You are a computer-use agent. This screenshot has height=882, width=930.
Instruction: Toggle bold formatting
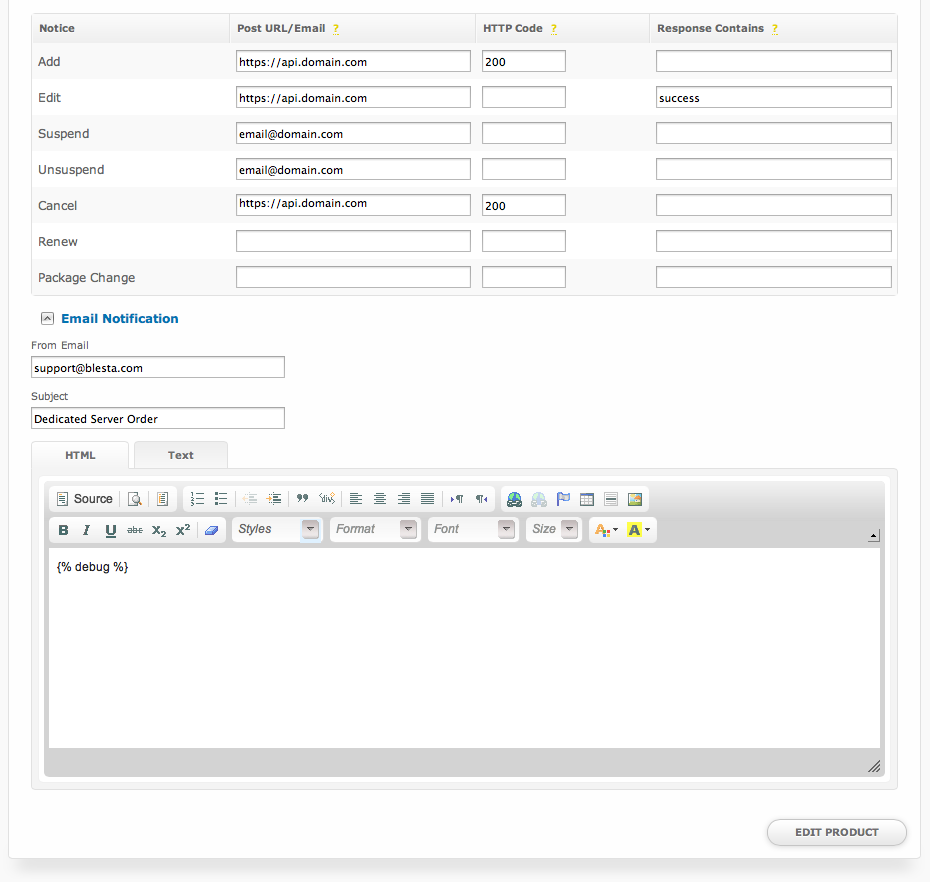click(64, 530)
